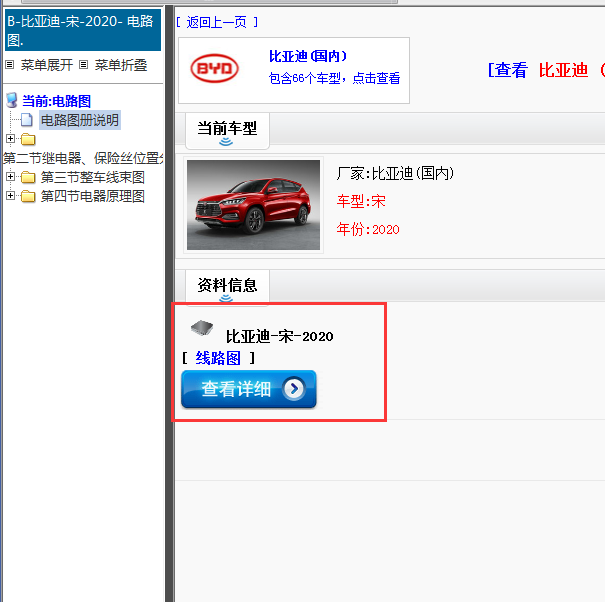Viewport: 605px width, 602px height.
Task: Open the 资料信息 tab
Action: click(x=227, y=287)
